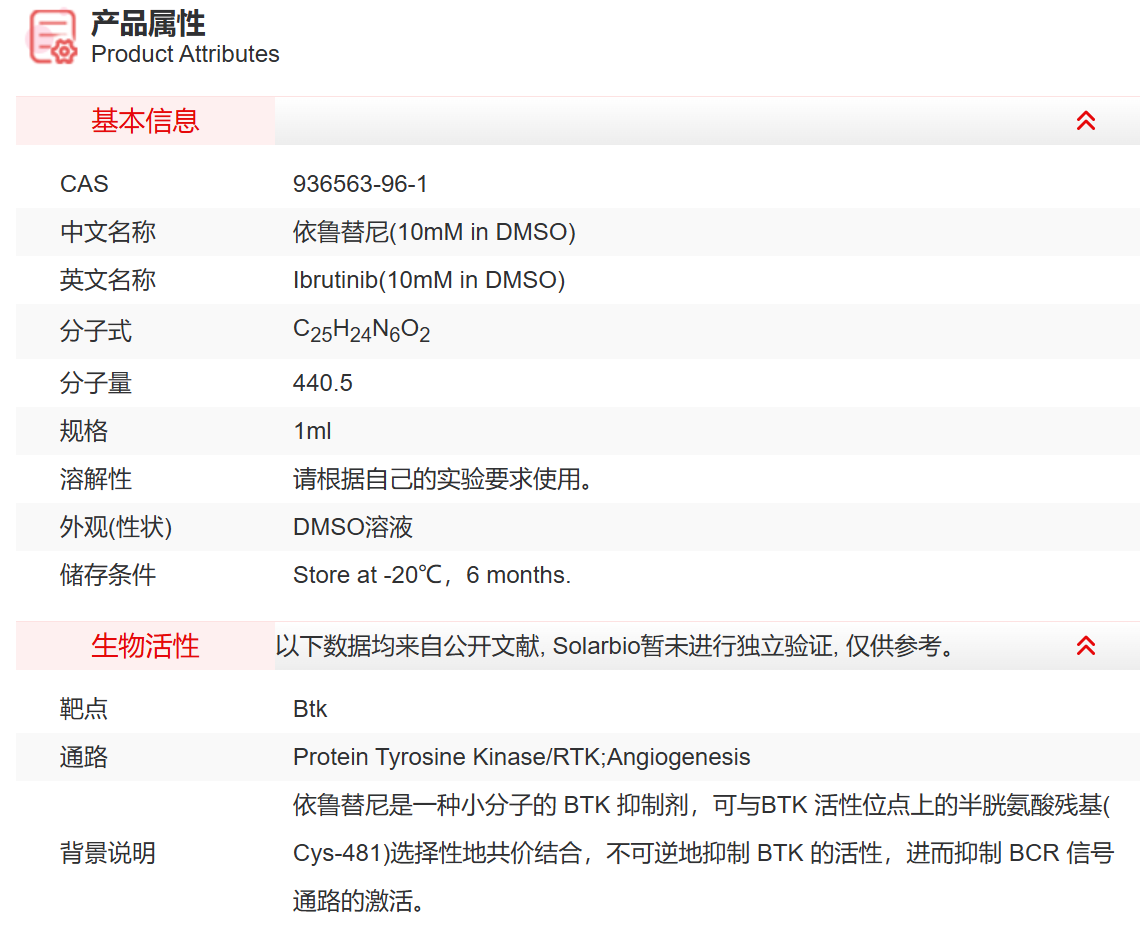
Task: Click the 储存条件 label
Action: pyautogui.click(x=107, y=575)
